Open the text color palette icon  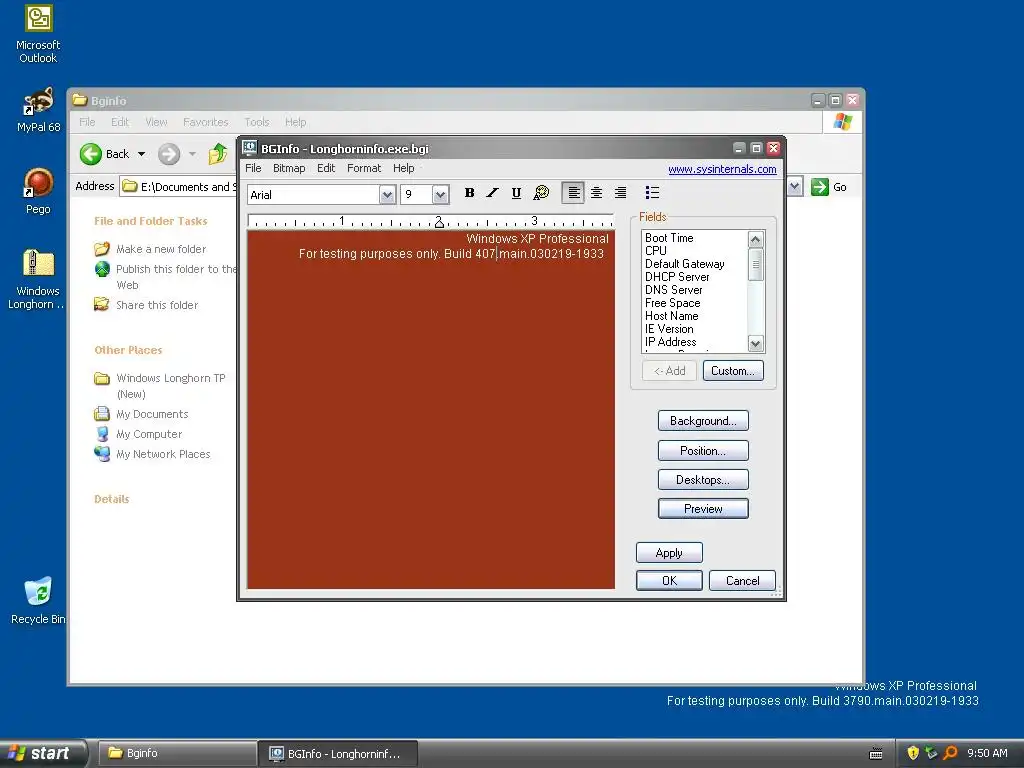pyautogui.click(x=541, y=193)
